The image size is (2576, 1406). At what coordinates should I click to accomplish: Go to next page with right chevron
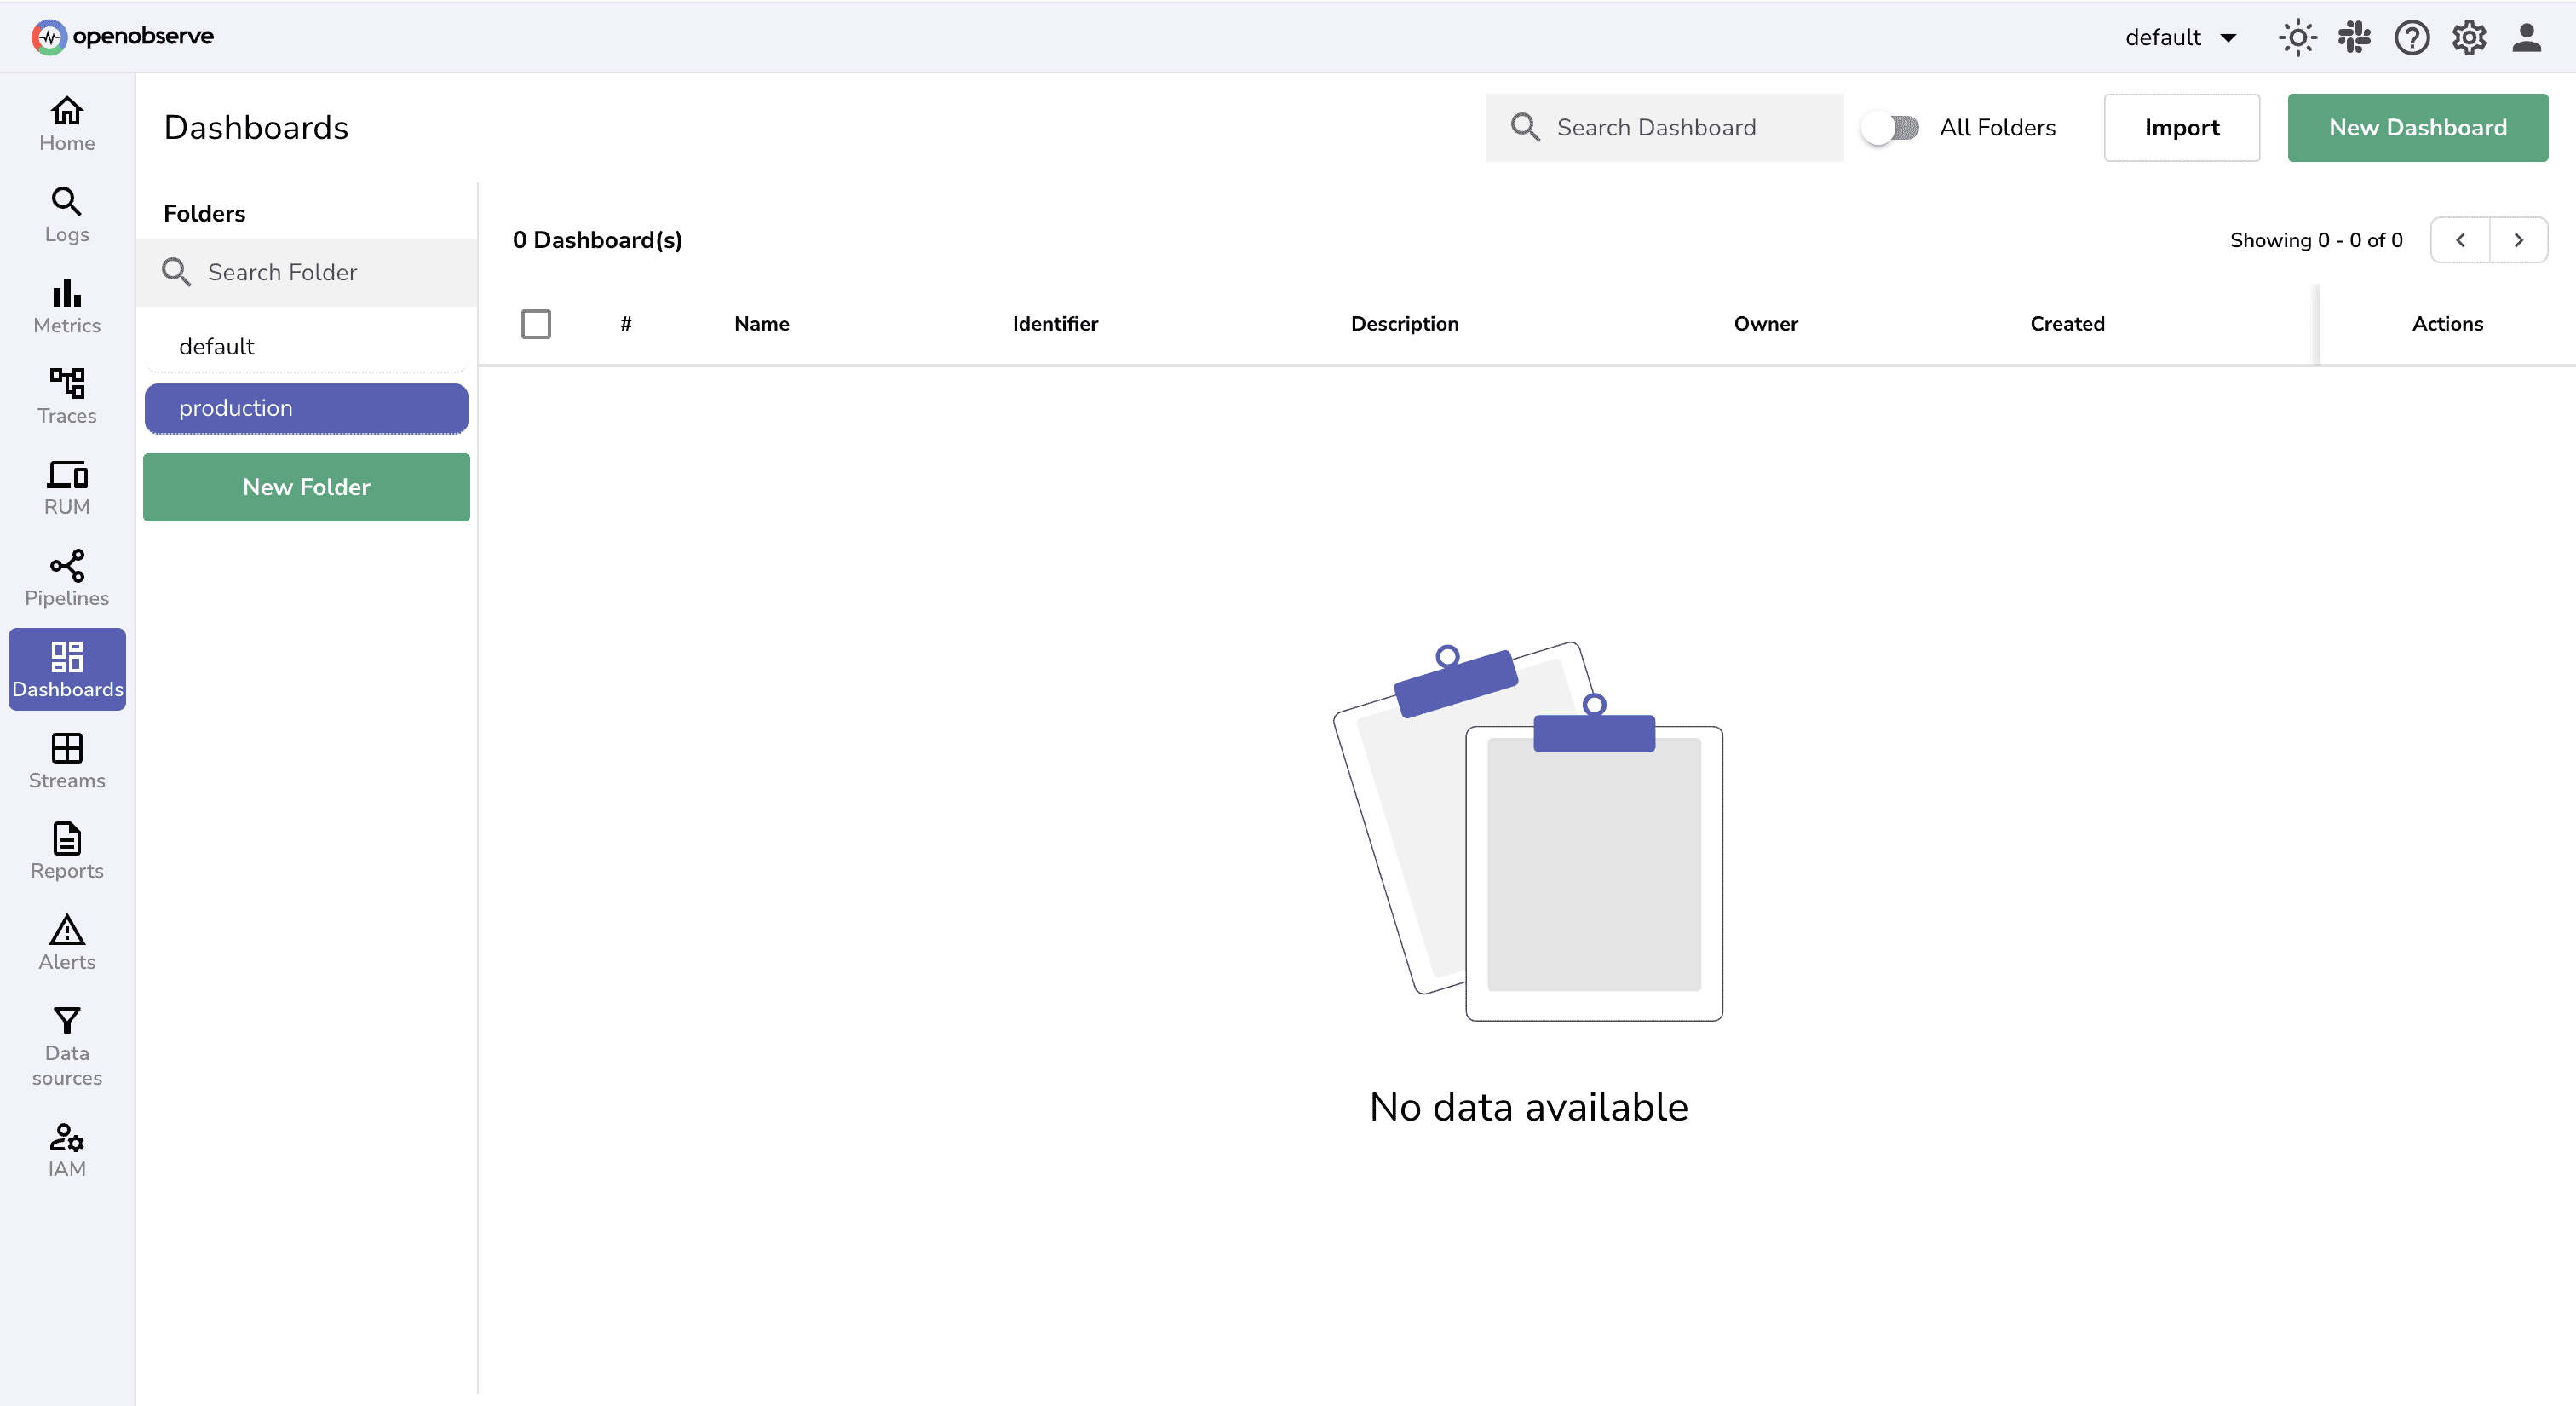[x=2519, y=239]
